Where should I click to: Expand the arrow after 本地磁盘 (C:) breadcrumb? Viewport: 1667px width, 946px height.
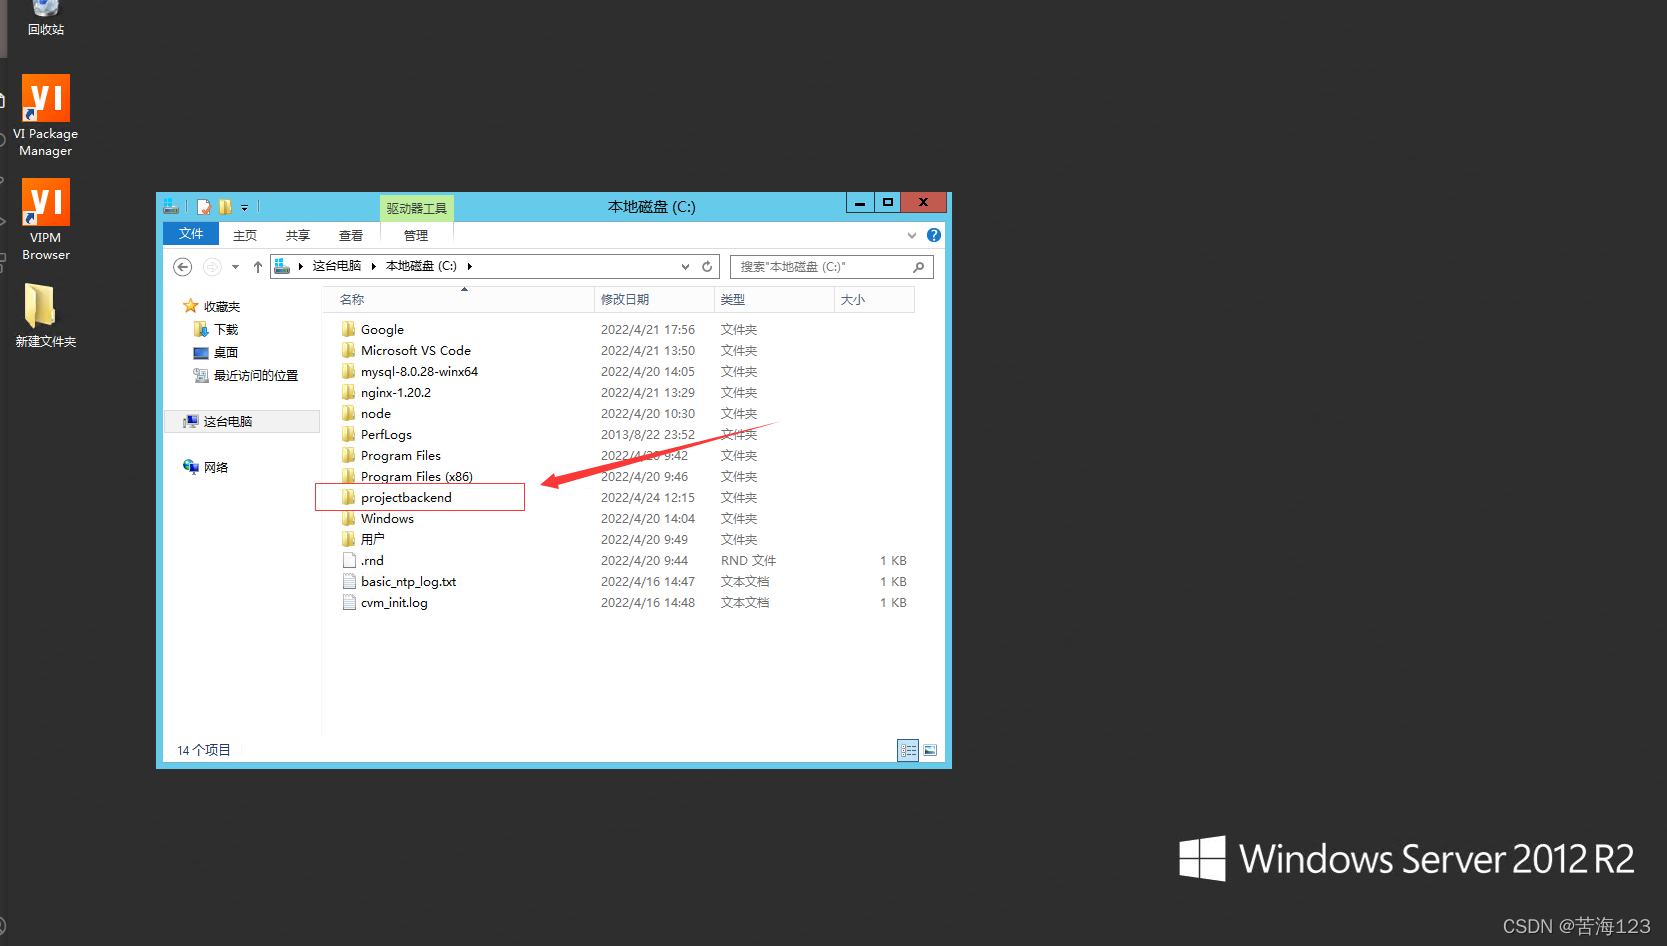pos(469,266)
